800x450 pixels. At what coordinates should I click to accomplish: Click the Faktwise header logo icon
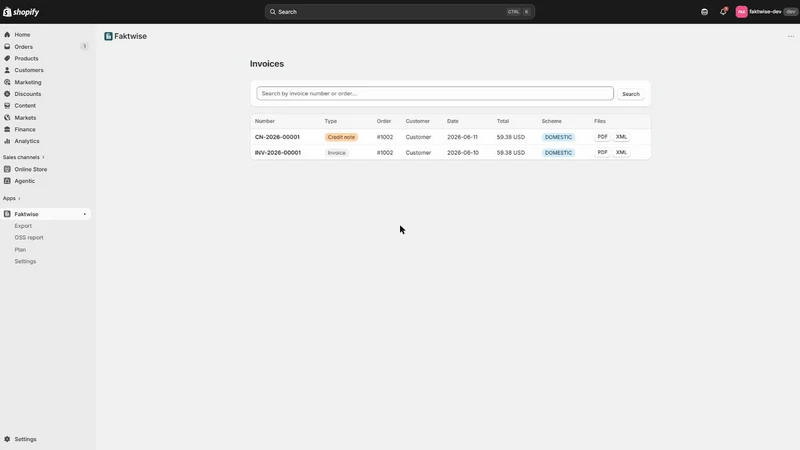[x=108, y=36]
